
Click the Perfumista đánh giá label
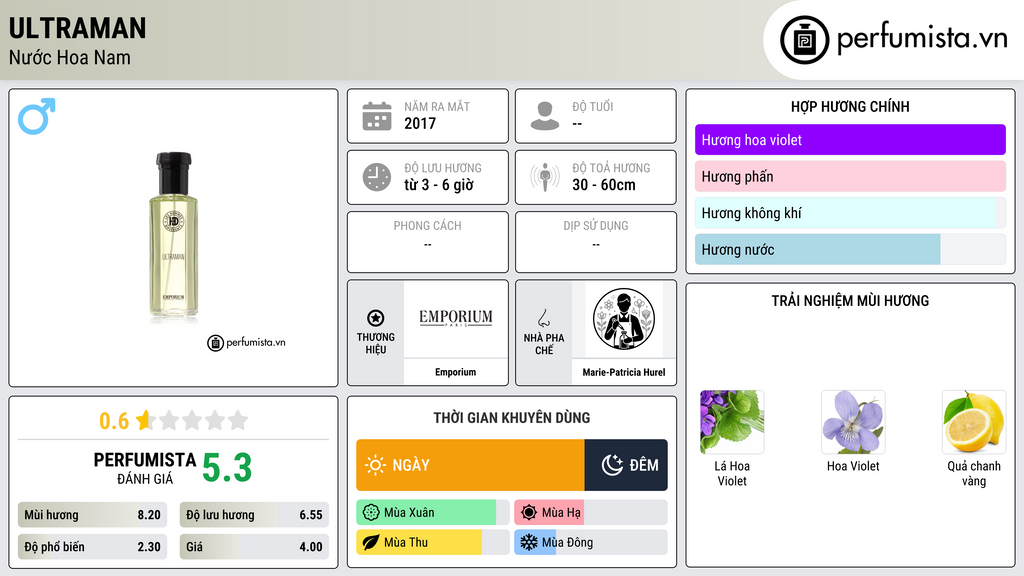145,468
